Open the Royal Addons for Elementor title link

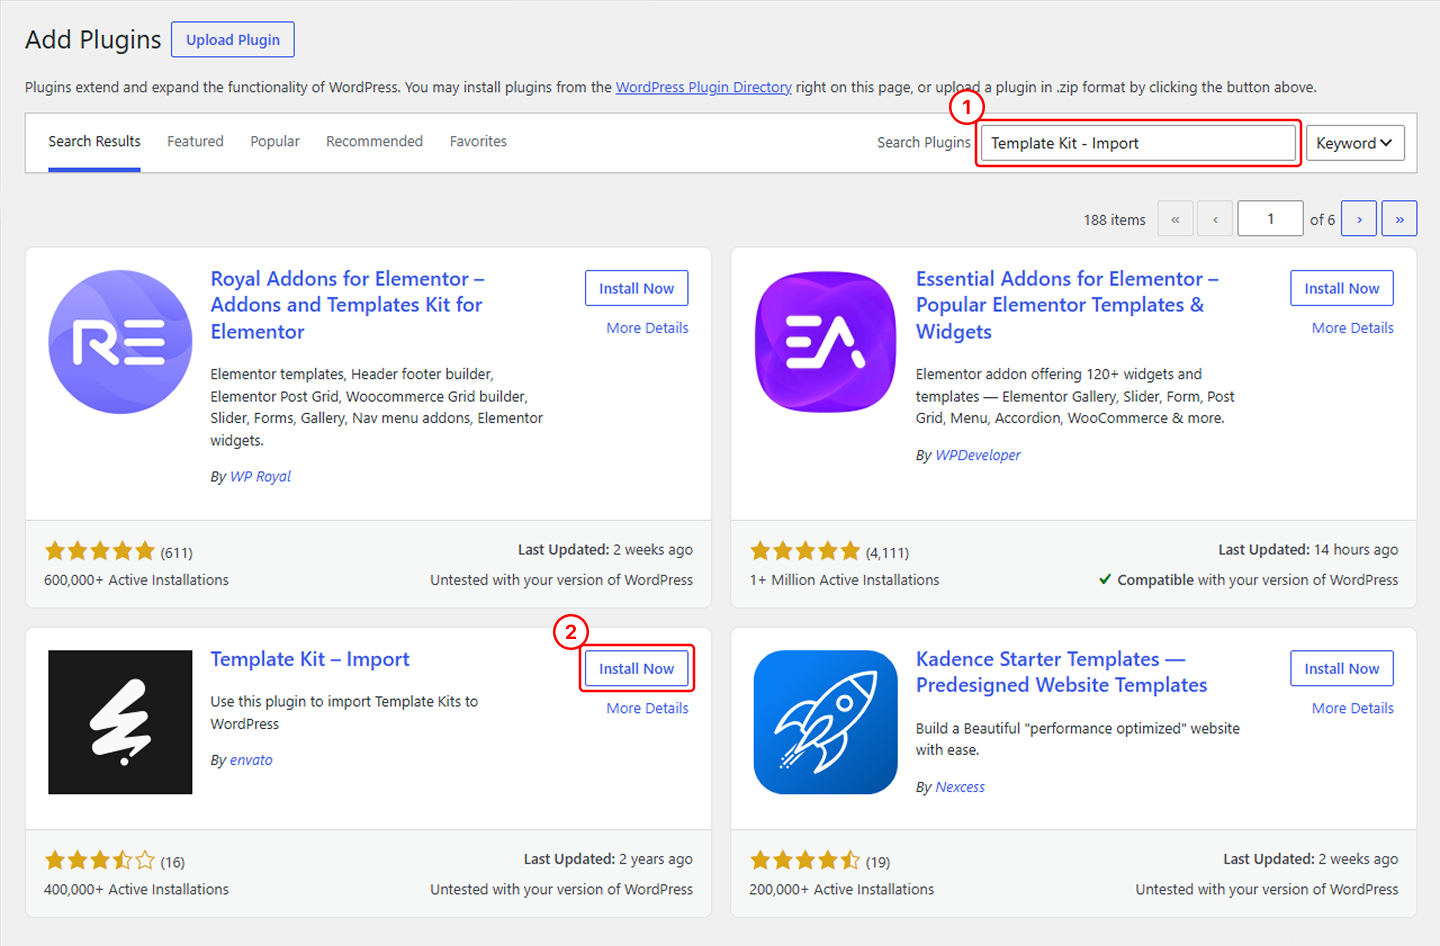click(x=347, y=305)
